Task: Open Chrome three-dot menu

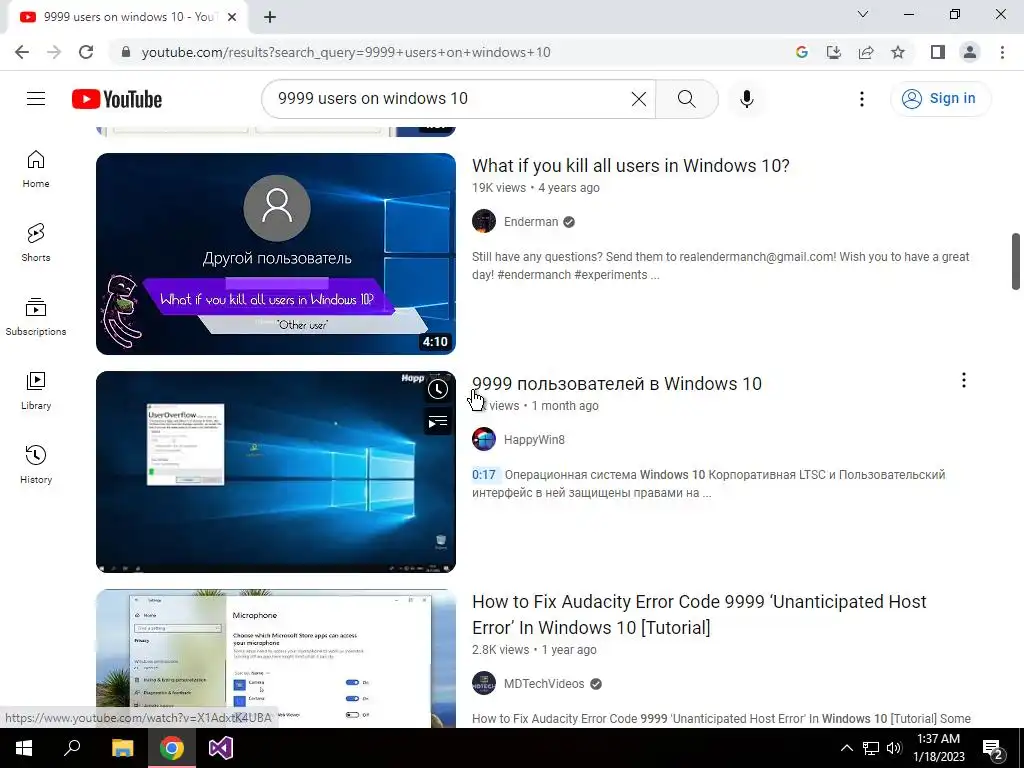Action: 1002,52
